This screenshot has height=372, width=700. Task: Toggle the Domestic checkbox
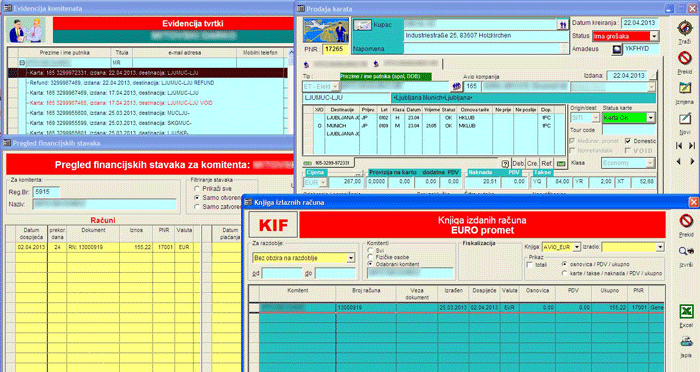(x=628, y=141)
